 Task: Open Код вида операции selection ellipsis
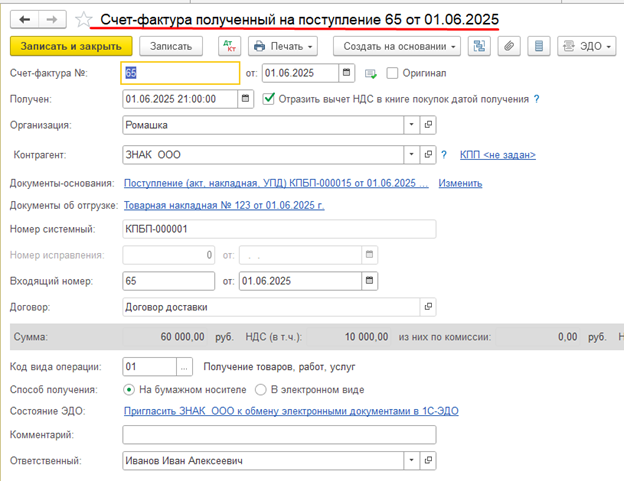tap(184, 367)
